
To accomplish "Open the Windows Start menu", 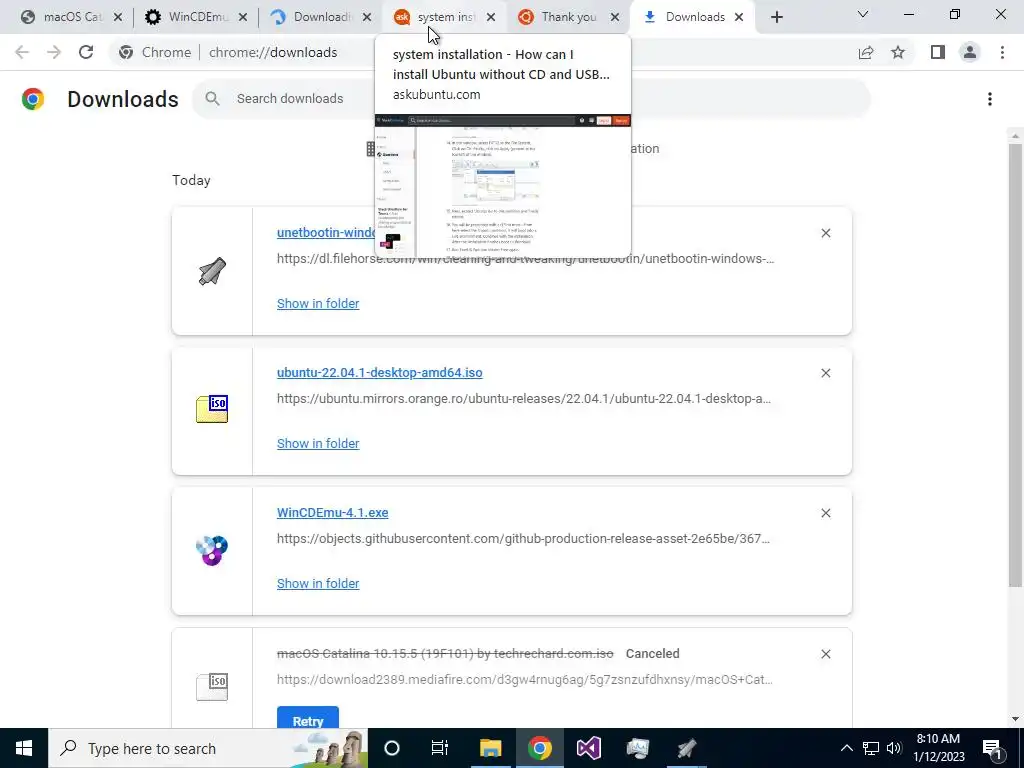I will pyautogui.click(x=24, y=748).
